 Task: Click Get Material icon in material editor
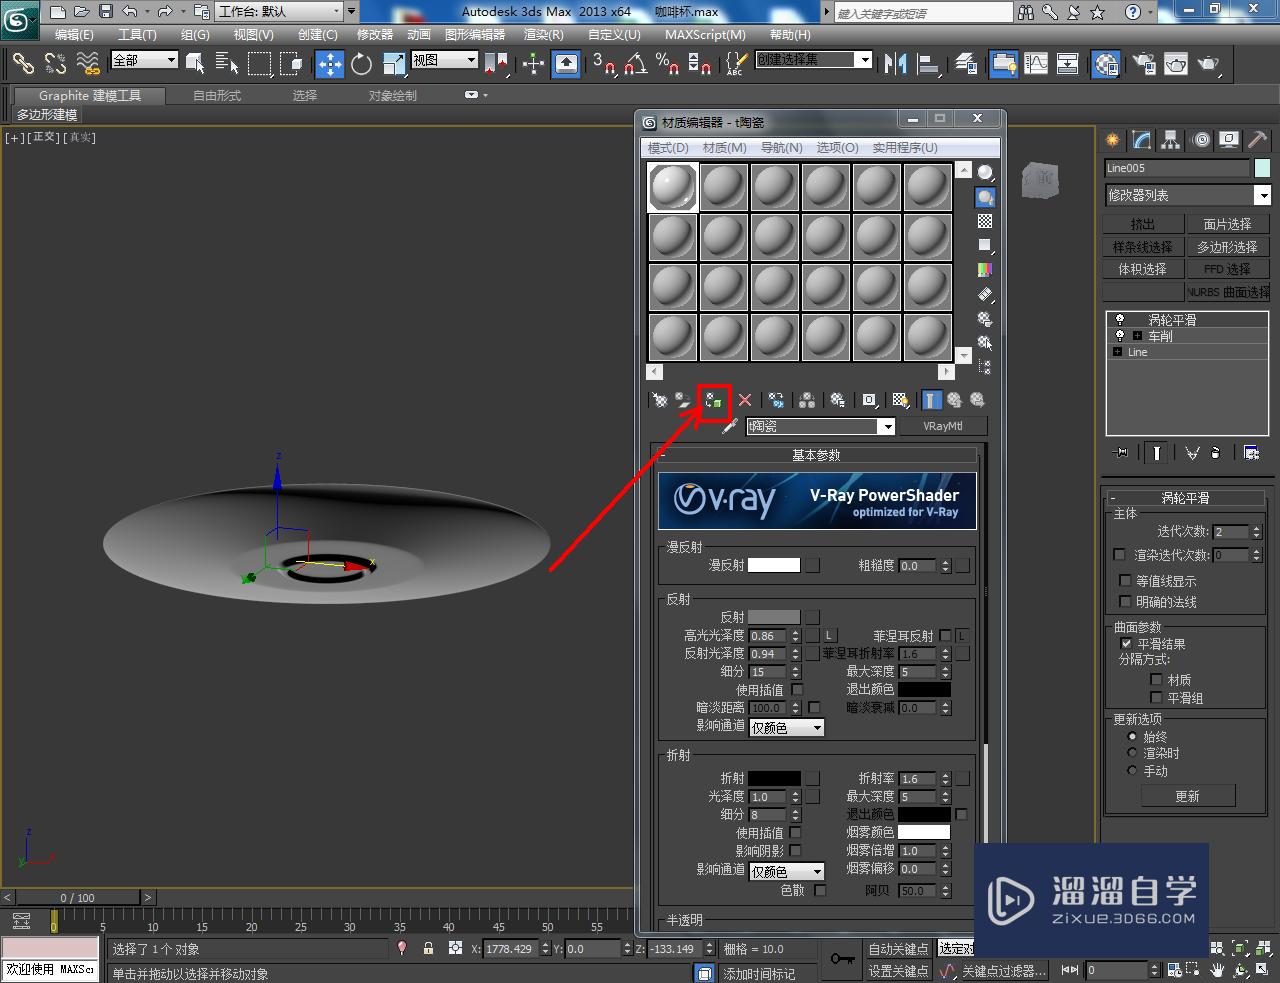click(x=660, y=400)
